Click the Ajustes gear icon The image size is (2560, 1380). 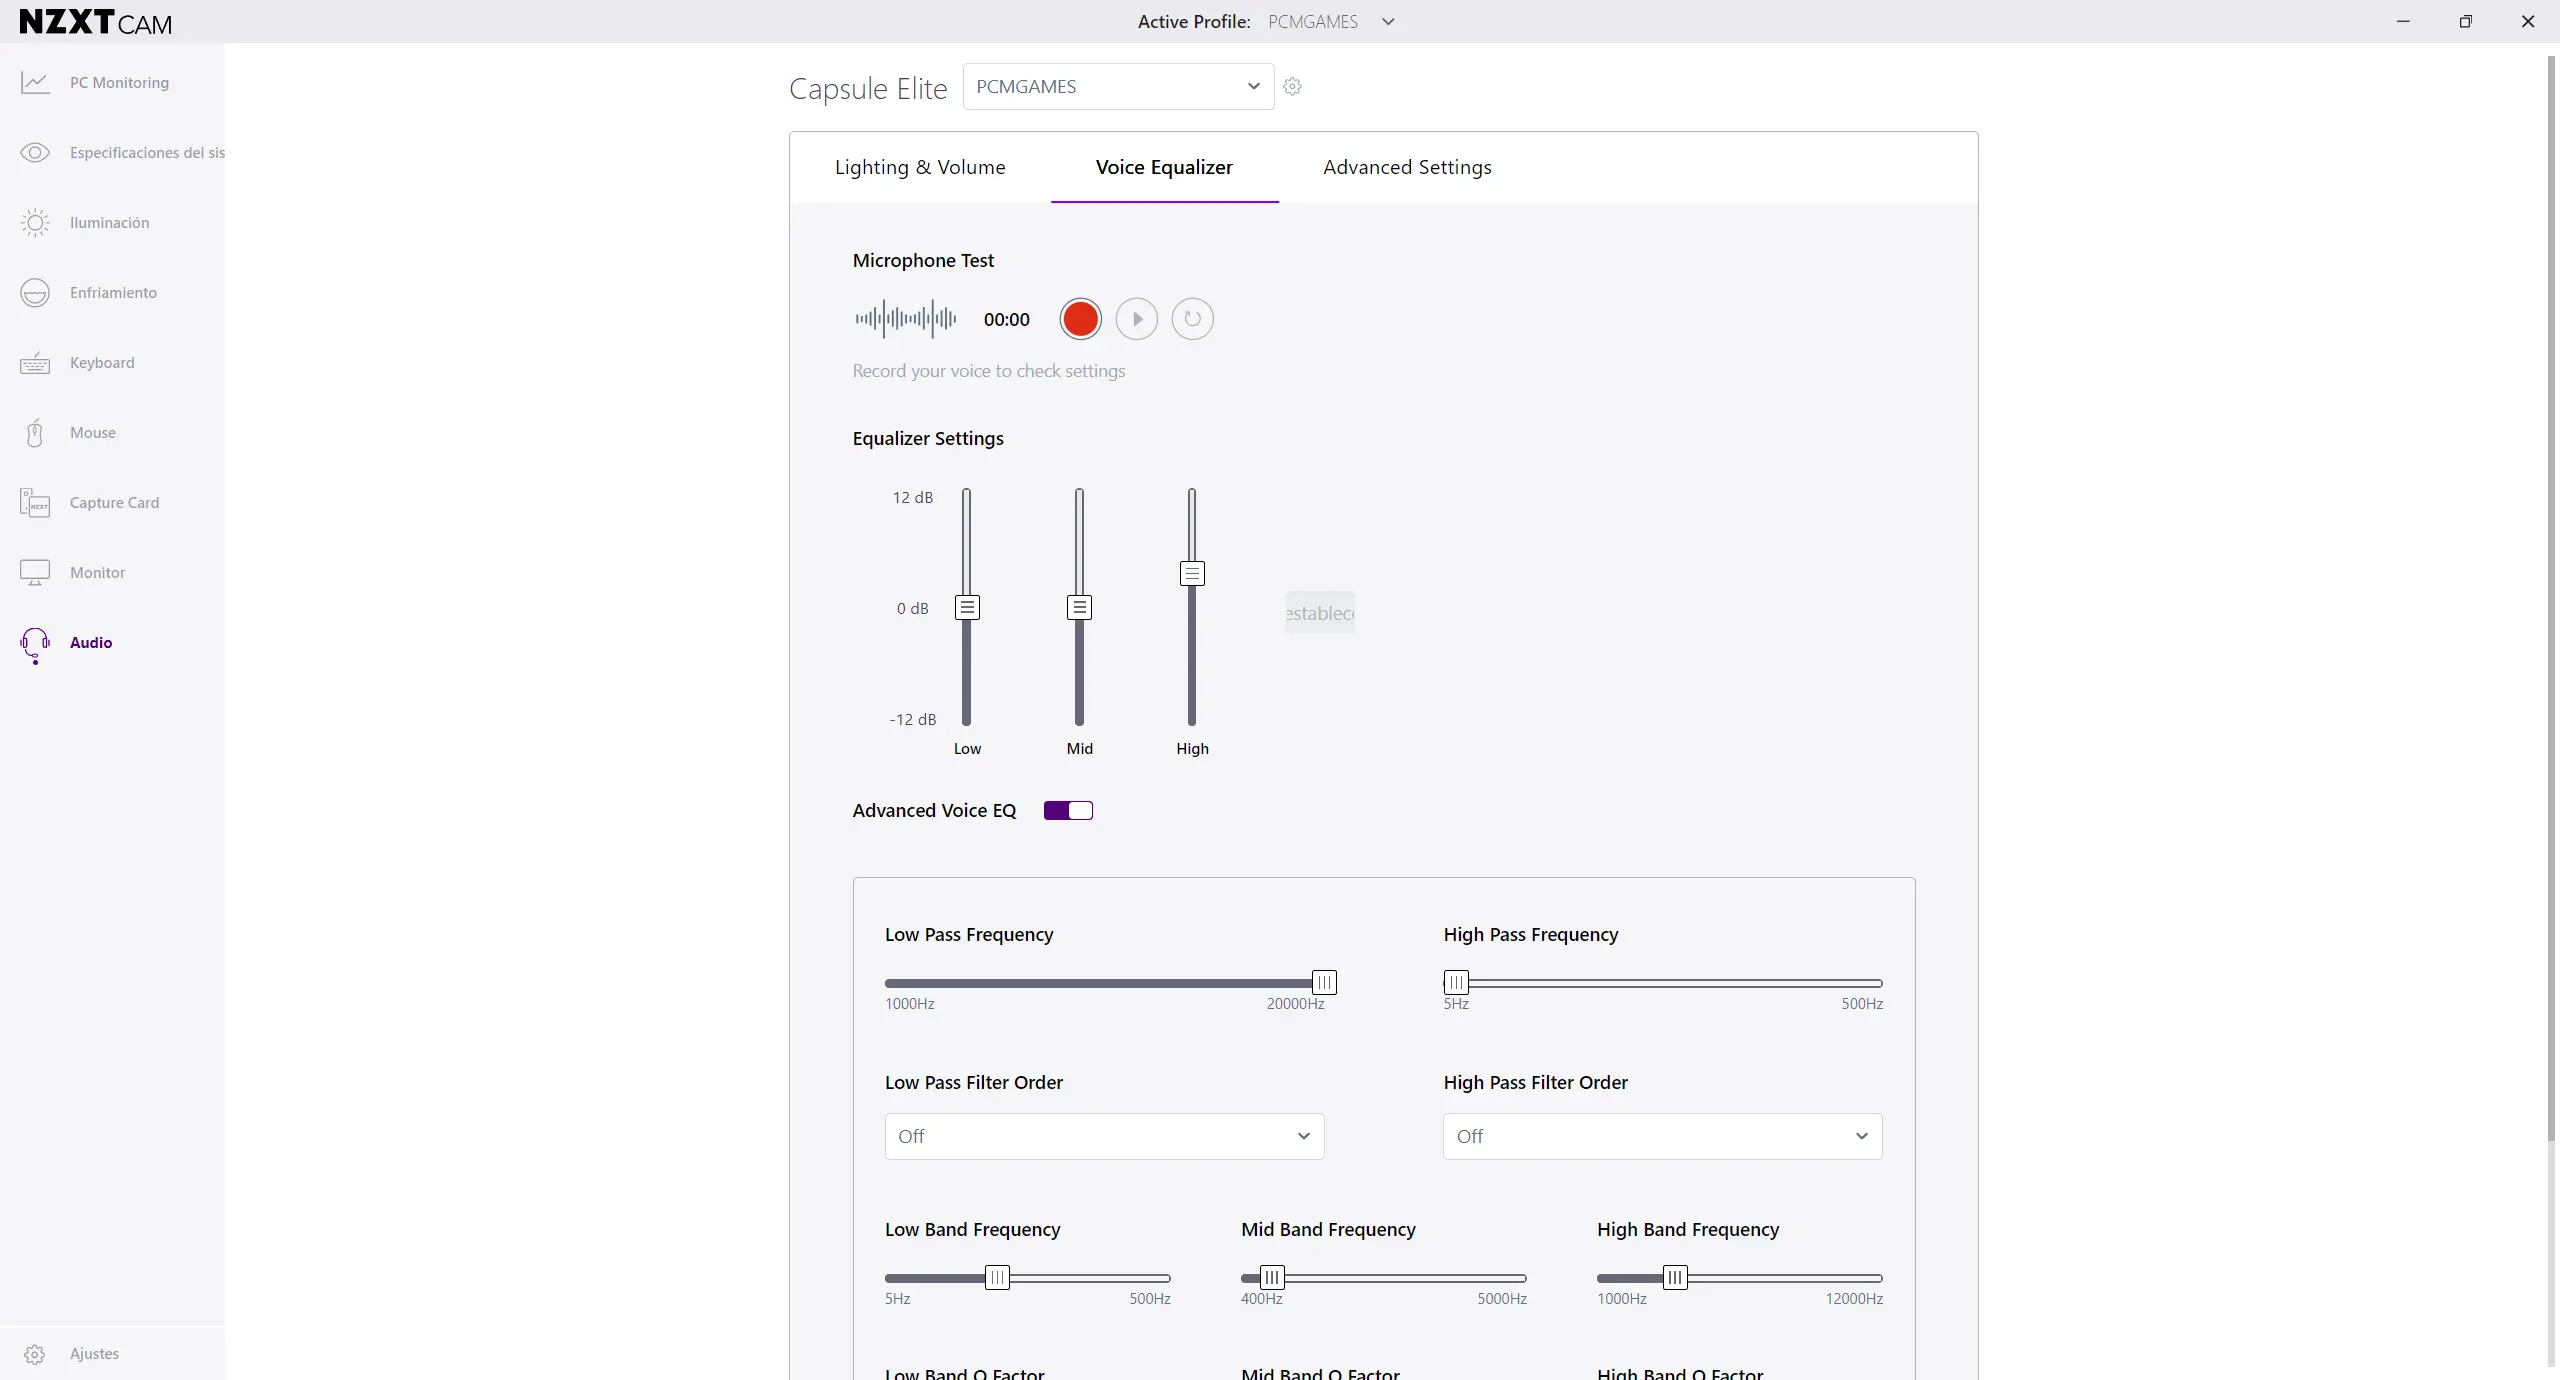pos(35,1354)
